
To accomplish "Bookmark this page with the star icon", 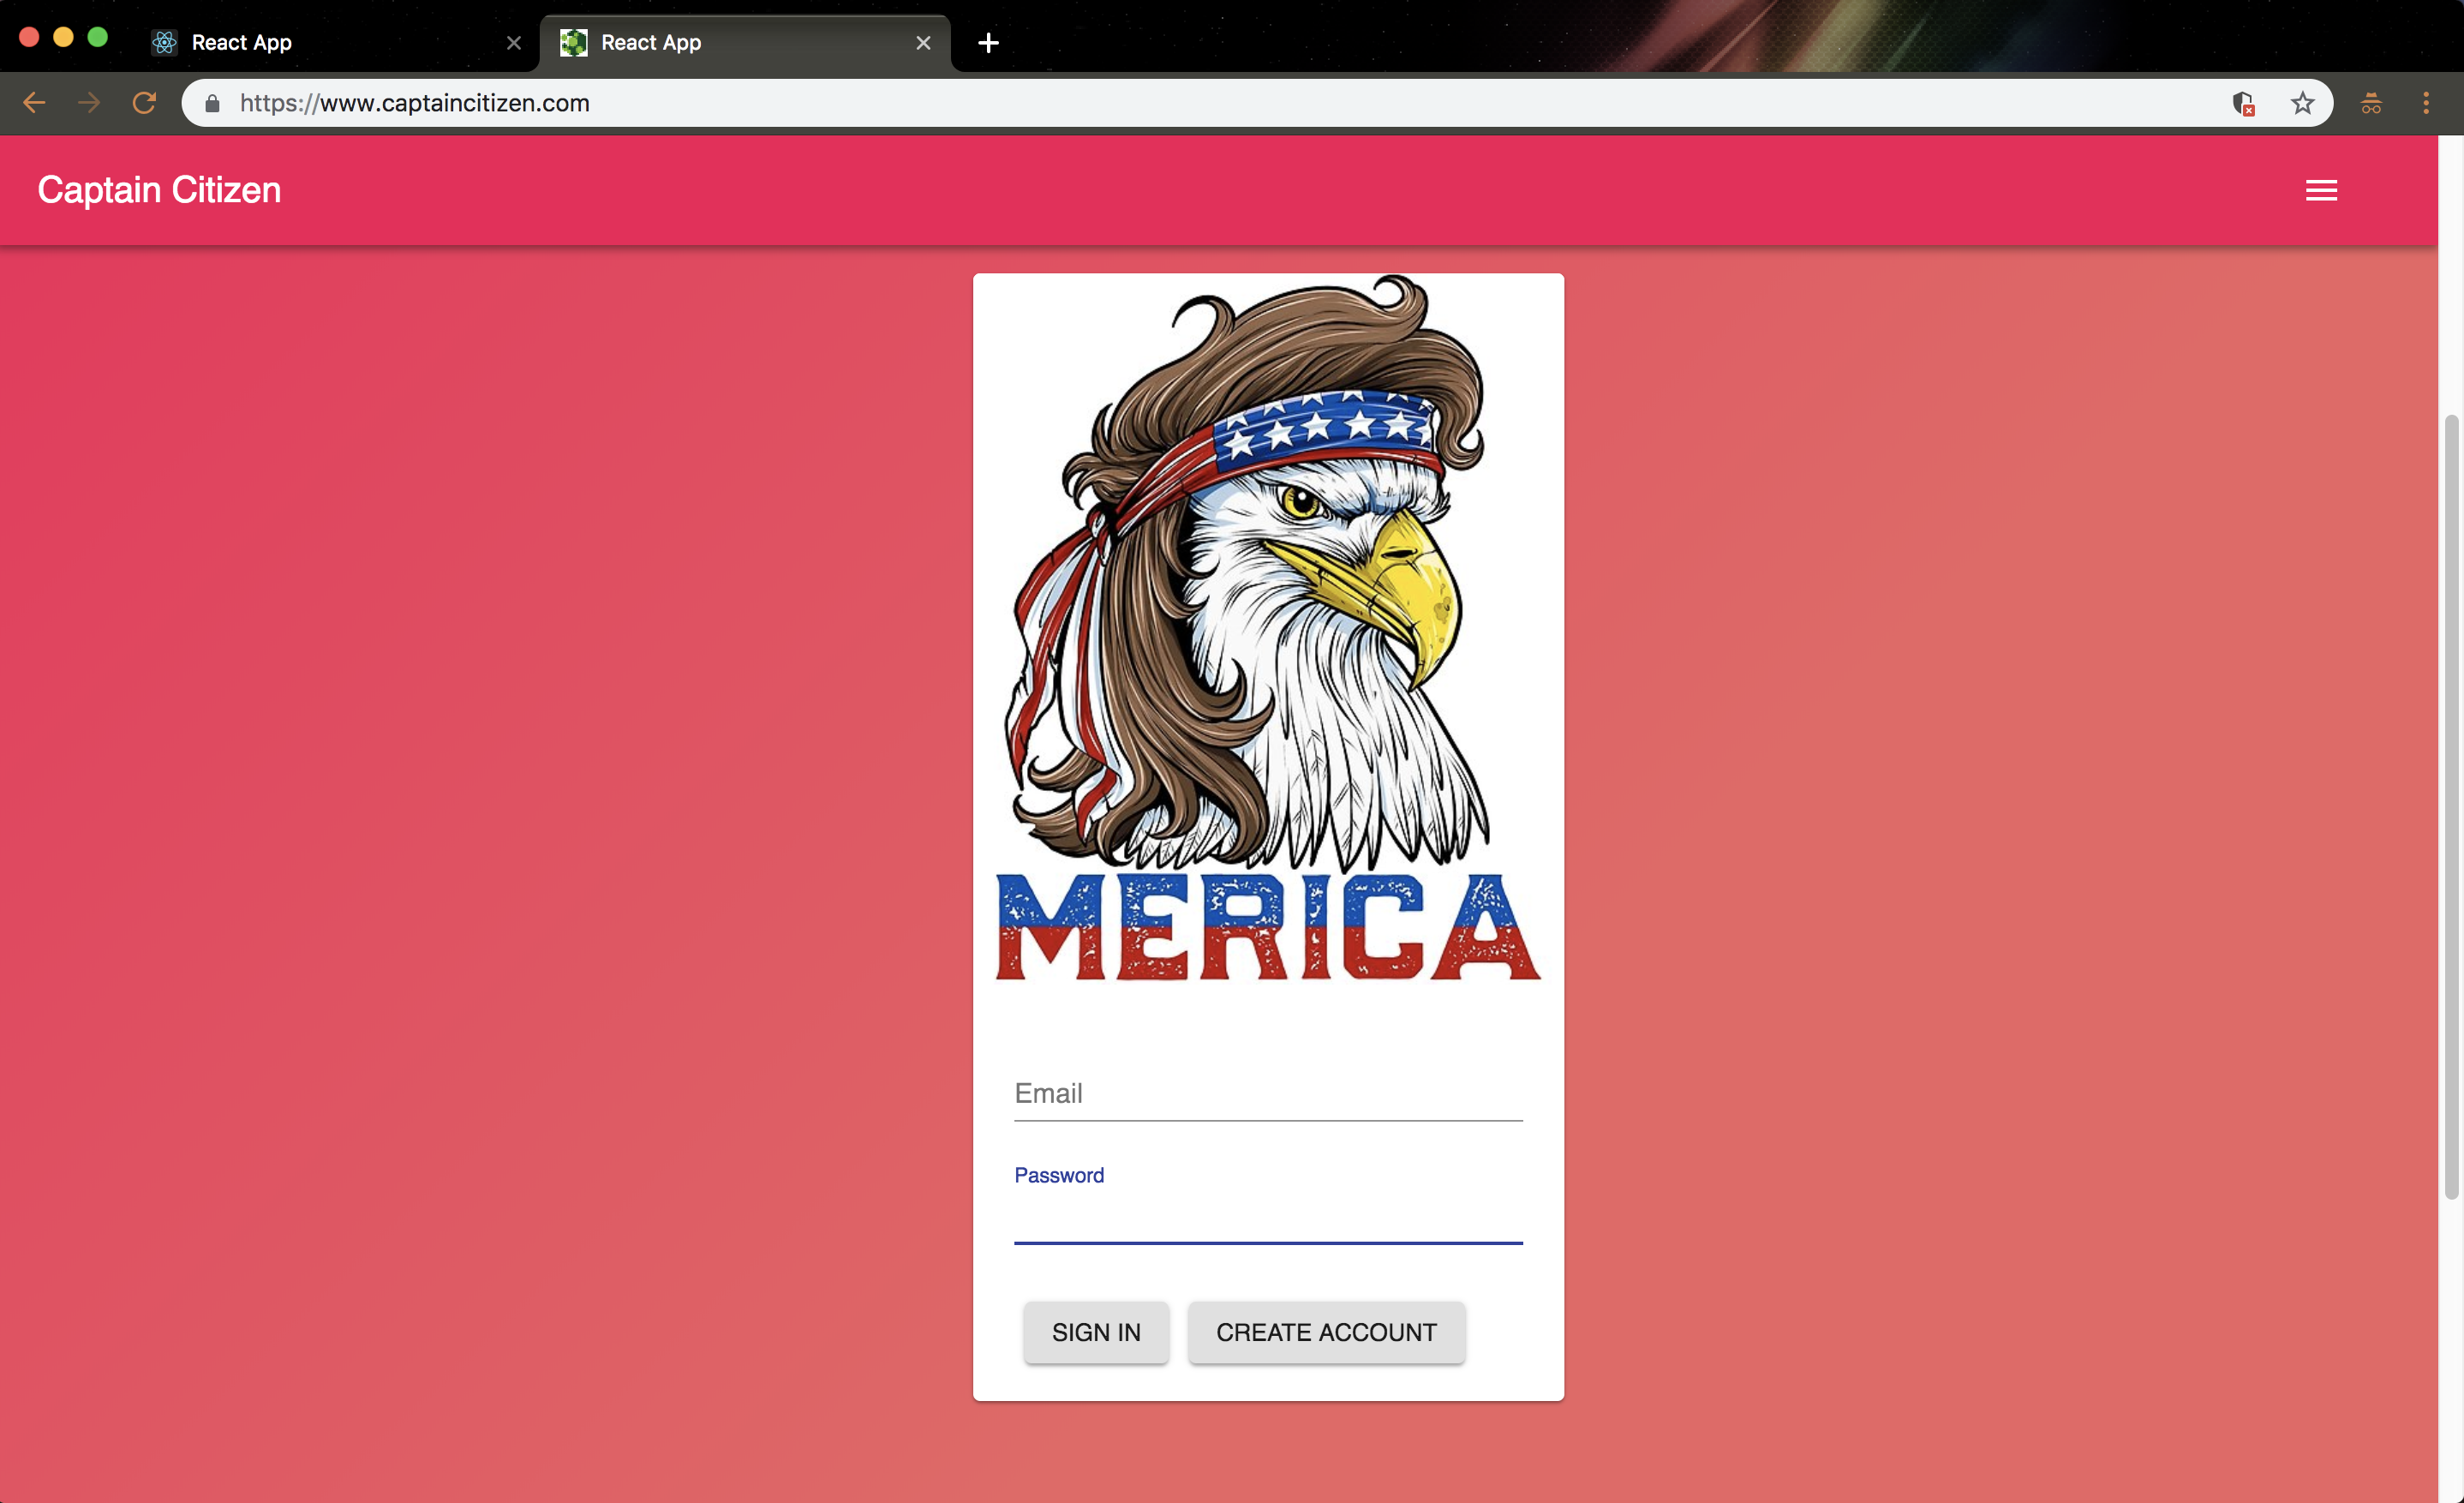I will pos(2302,103).
